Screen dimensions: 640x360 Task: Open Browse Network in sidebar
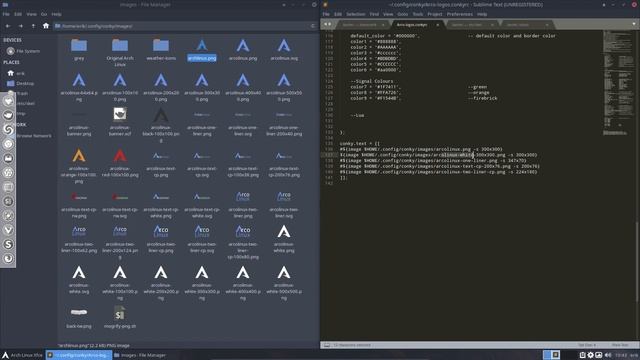coord(34,136)
